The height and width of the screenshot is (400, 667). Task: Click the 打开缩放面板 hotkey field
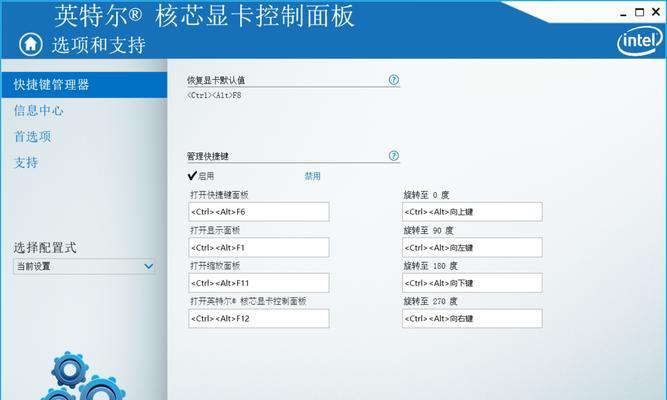pos(259,283)
